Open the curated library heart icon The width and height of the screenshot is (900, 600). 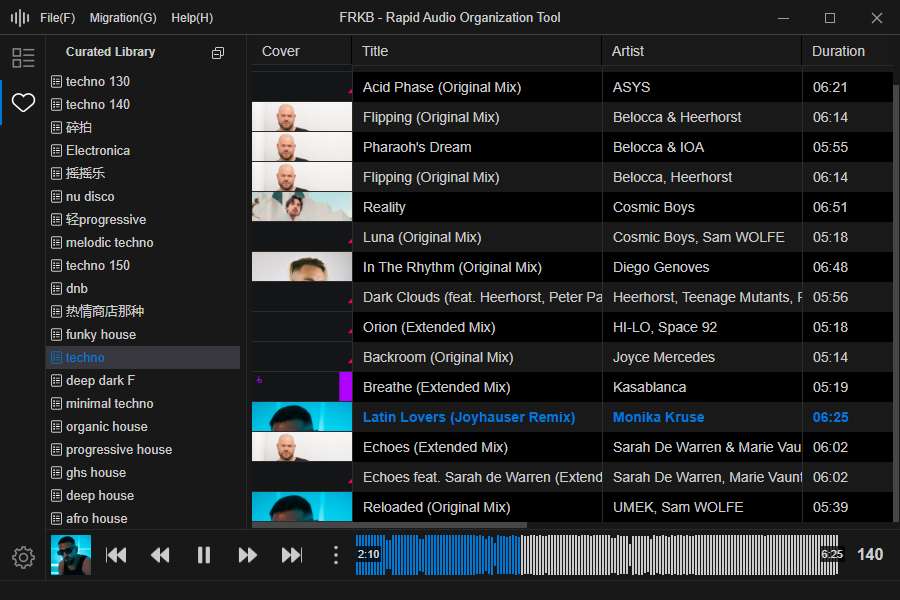[23, 102]
